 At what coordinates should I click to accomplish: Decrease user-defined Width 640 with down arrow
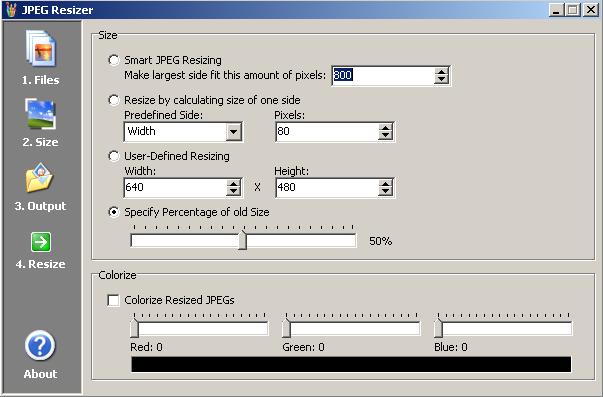233,192
